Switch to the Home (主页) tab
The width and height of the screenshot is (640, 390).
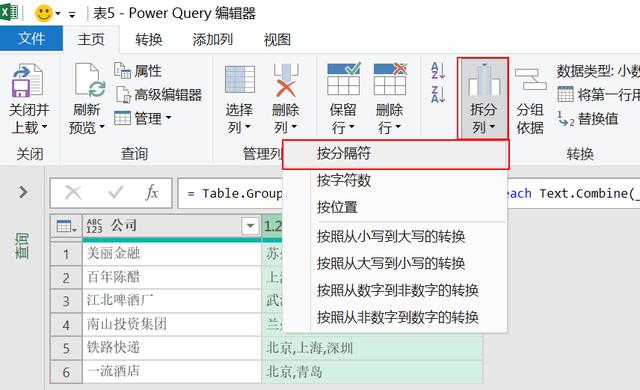[x=91, y=39]
